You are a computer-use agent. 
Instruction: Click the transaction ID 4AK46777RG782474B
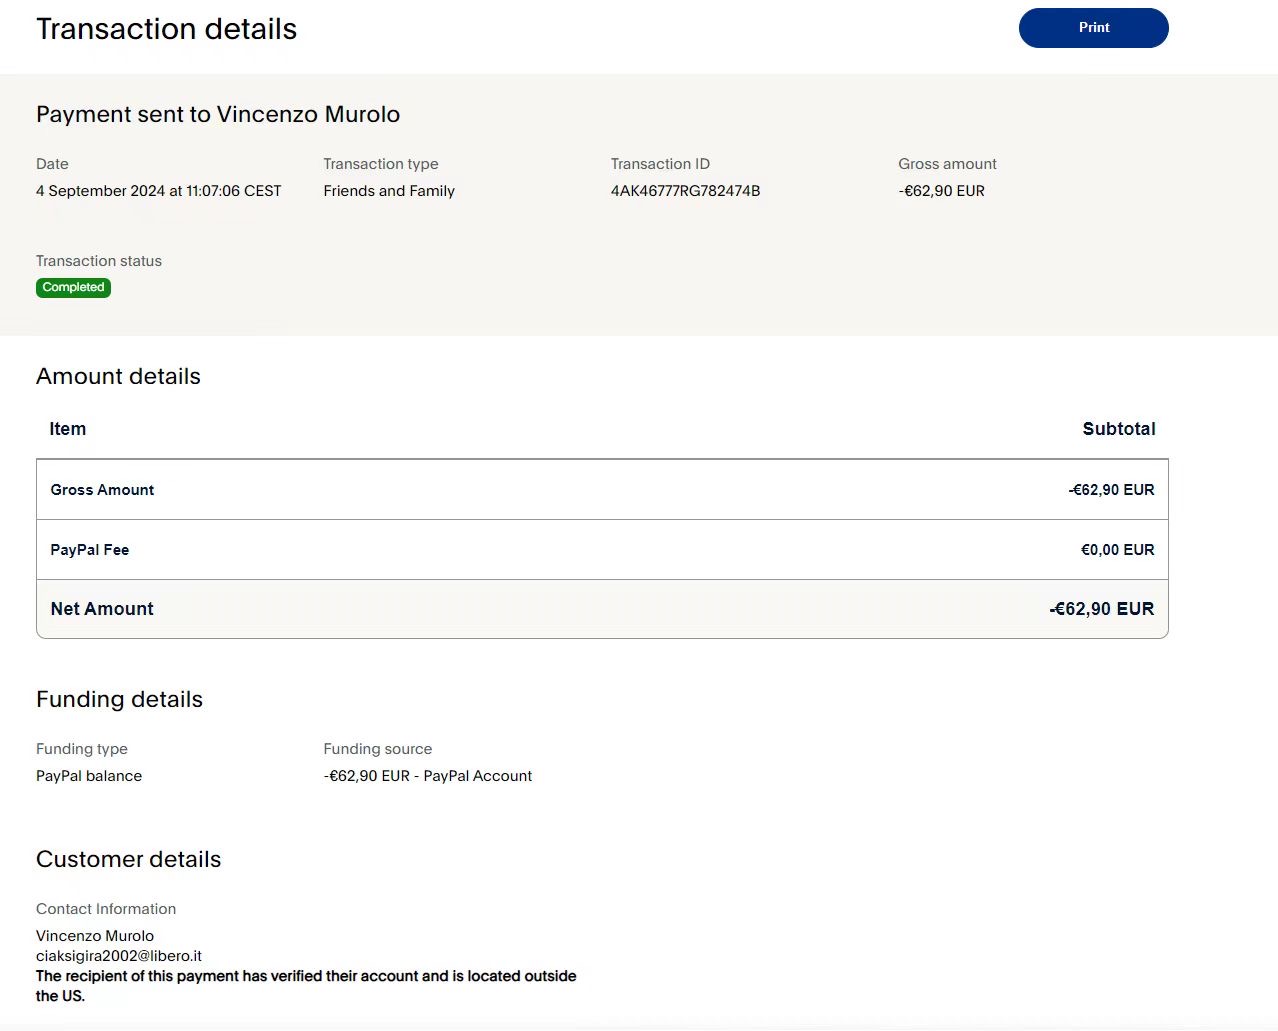[x=685, y=191]
